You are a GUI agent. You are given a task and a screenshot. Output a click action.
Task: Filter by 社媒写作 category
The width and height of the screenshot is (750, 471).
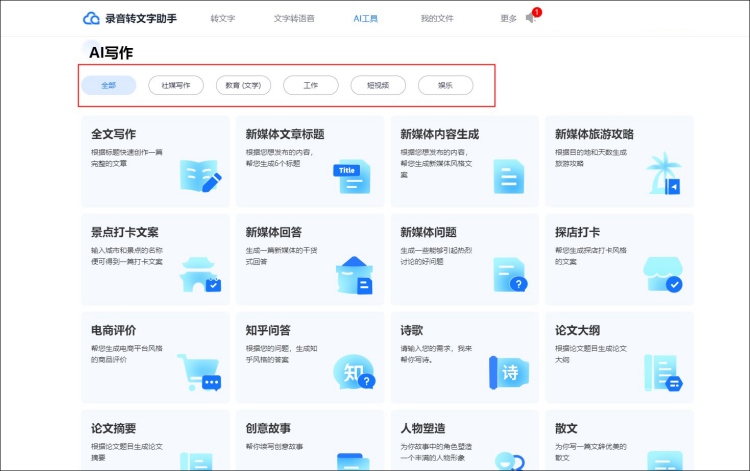(x=176, y=85)
